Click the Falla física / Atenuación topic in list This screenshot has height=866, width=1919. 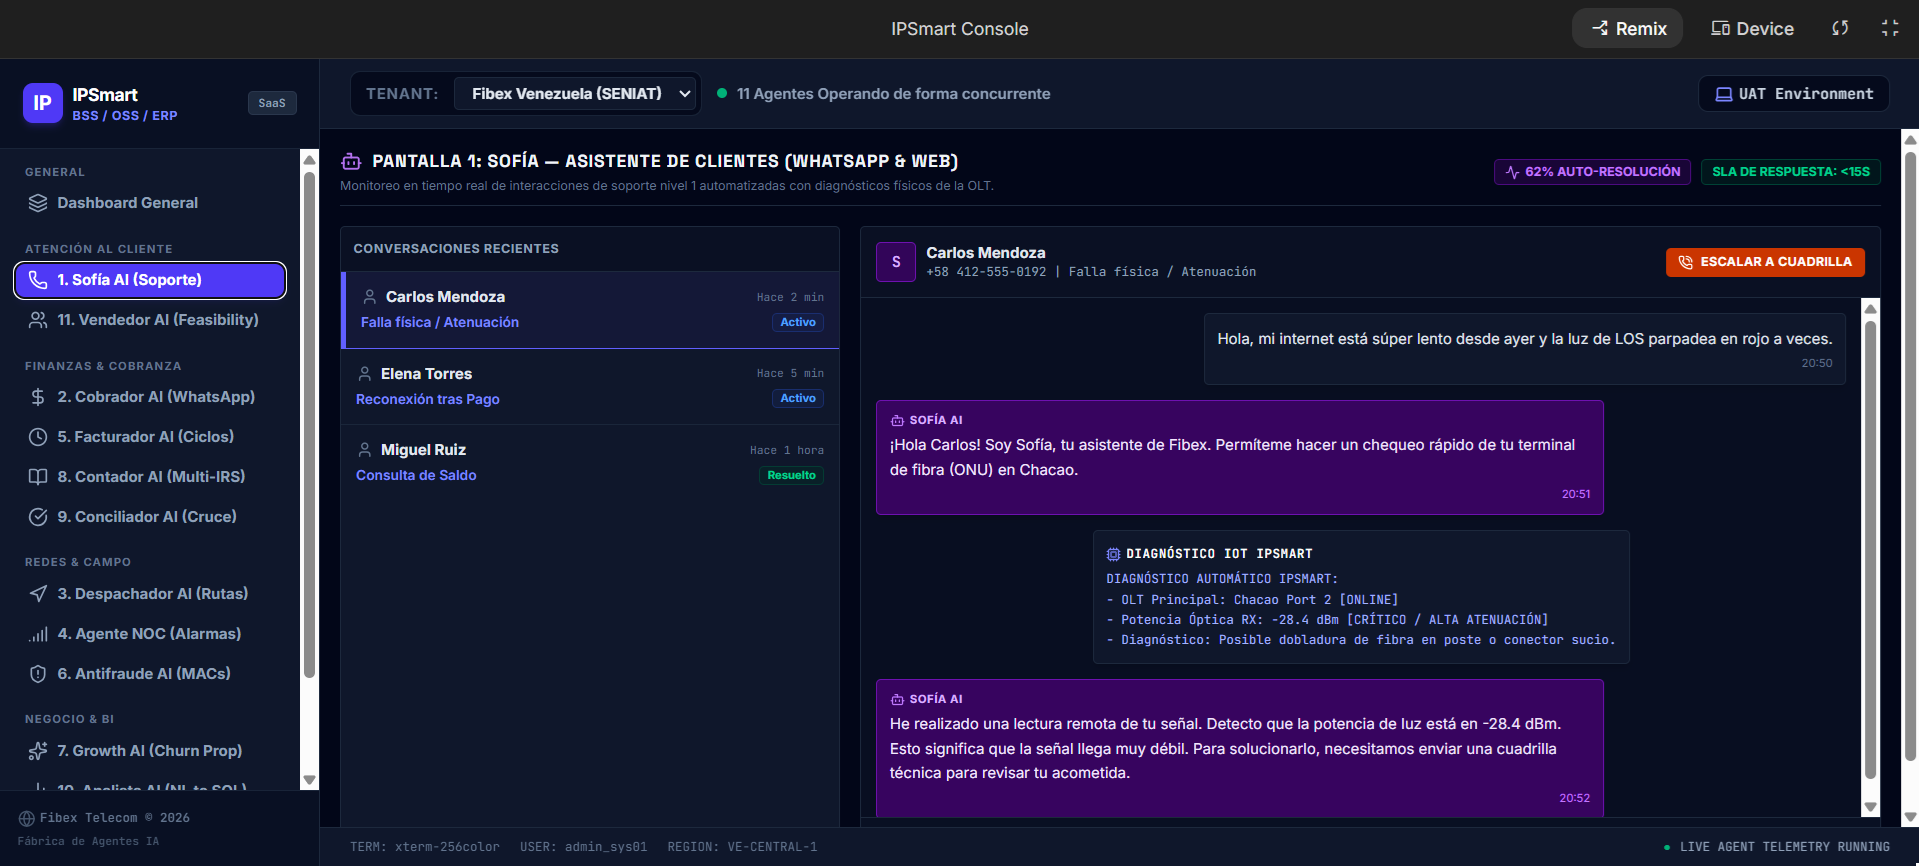[x=440, y=322]
